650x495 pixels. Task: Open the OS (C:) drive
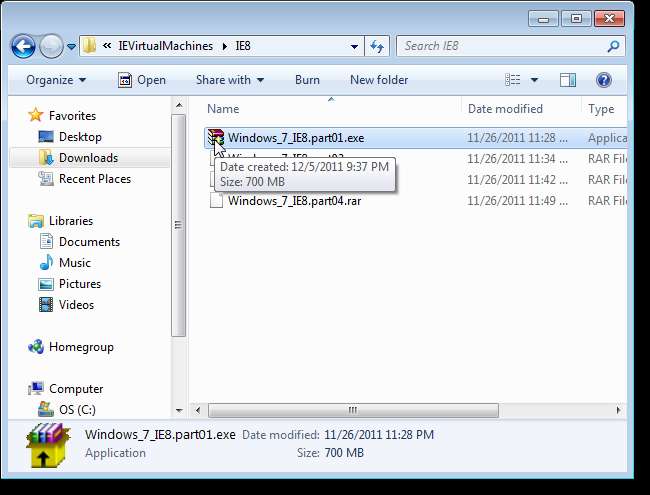(x=77, y=410)
